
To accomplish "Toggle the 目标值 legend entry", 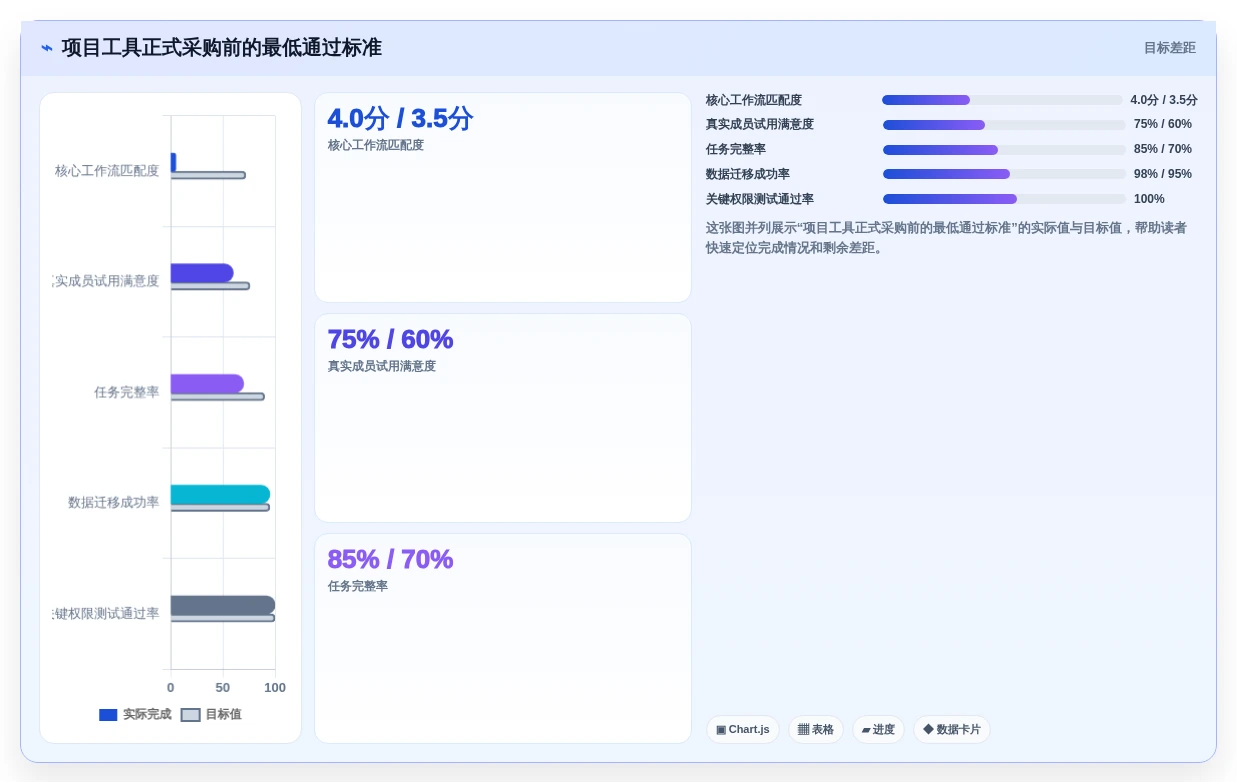I will [211, 715].
